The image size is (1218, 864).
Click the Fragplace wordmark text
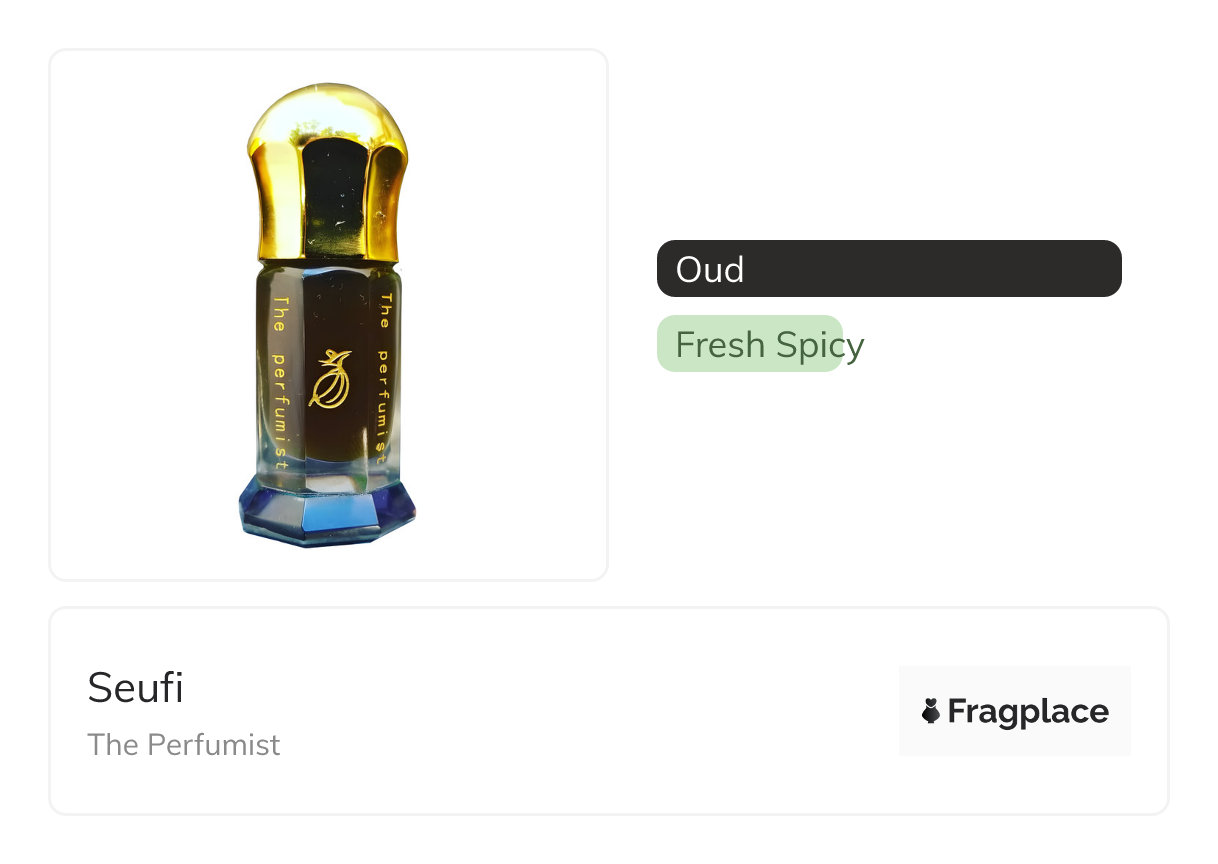tap(1028, 711)
